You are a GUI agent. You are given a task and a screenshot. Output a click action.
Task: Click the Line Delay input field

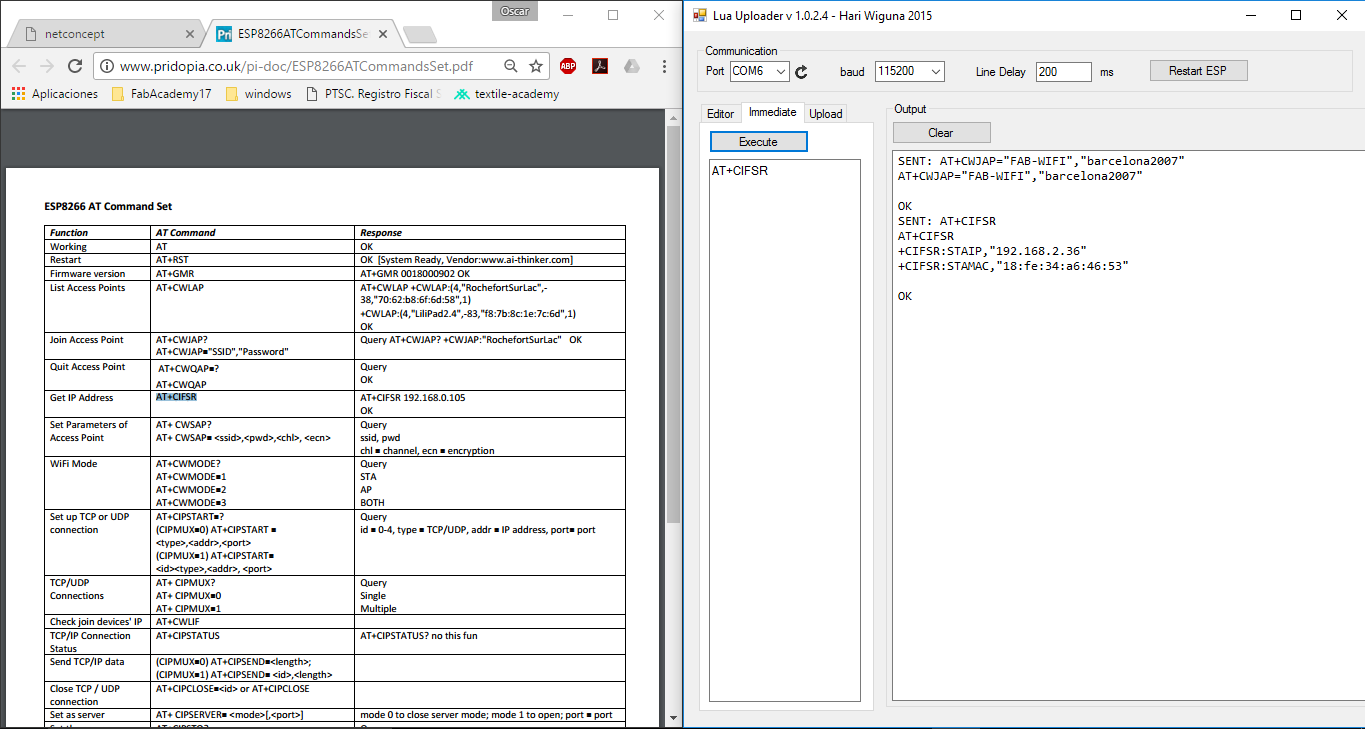click(1063, 71)
